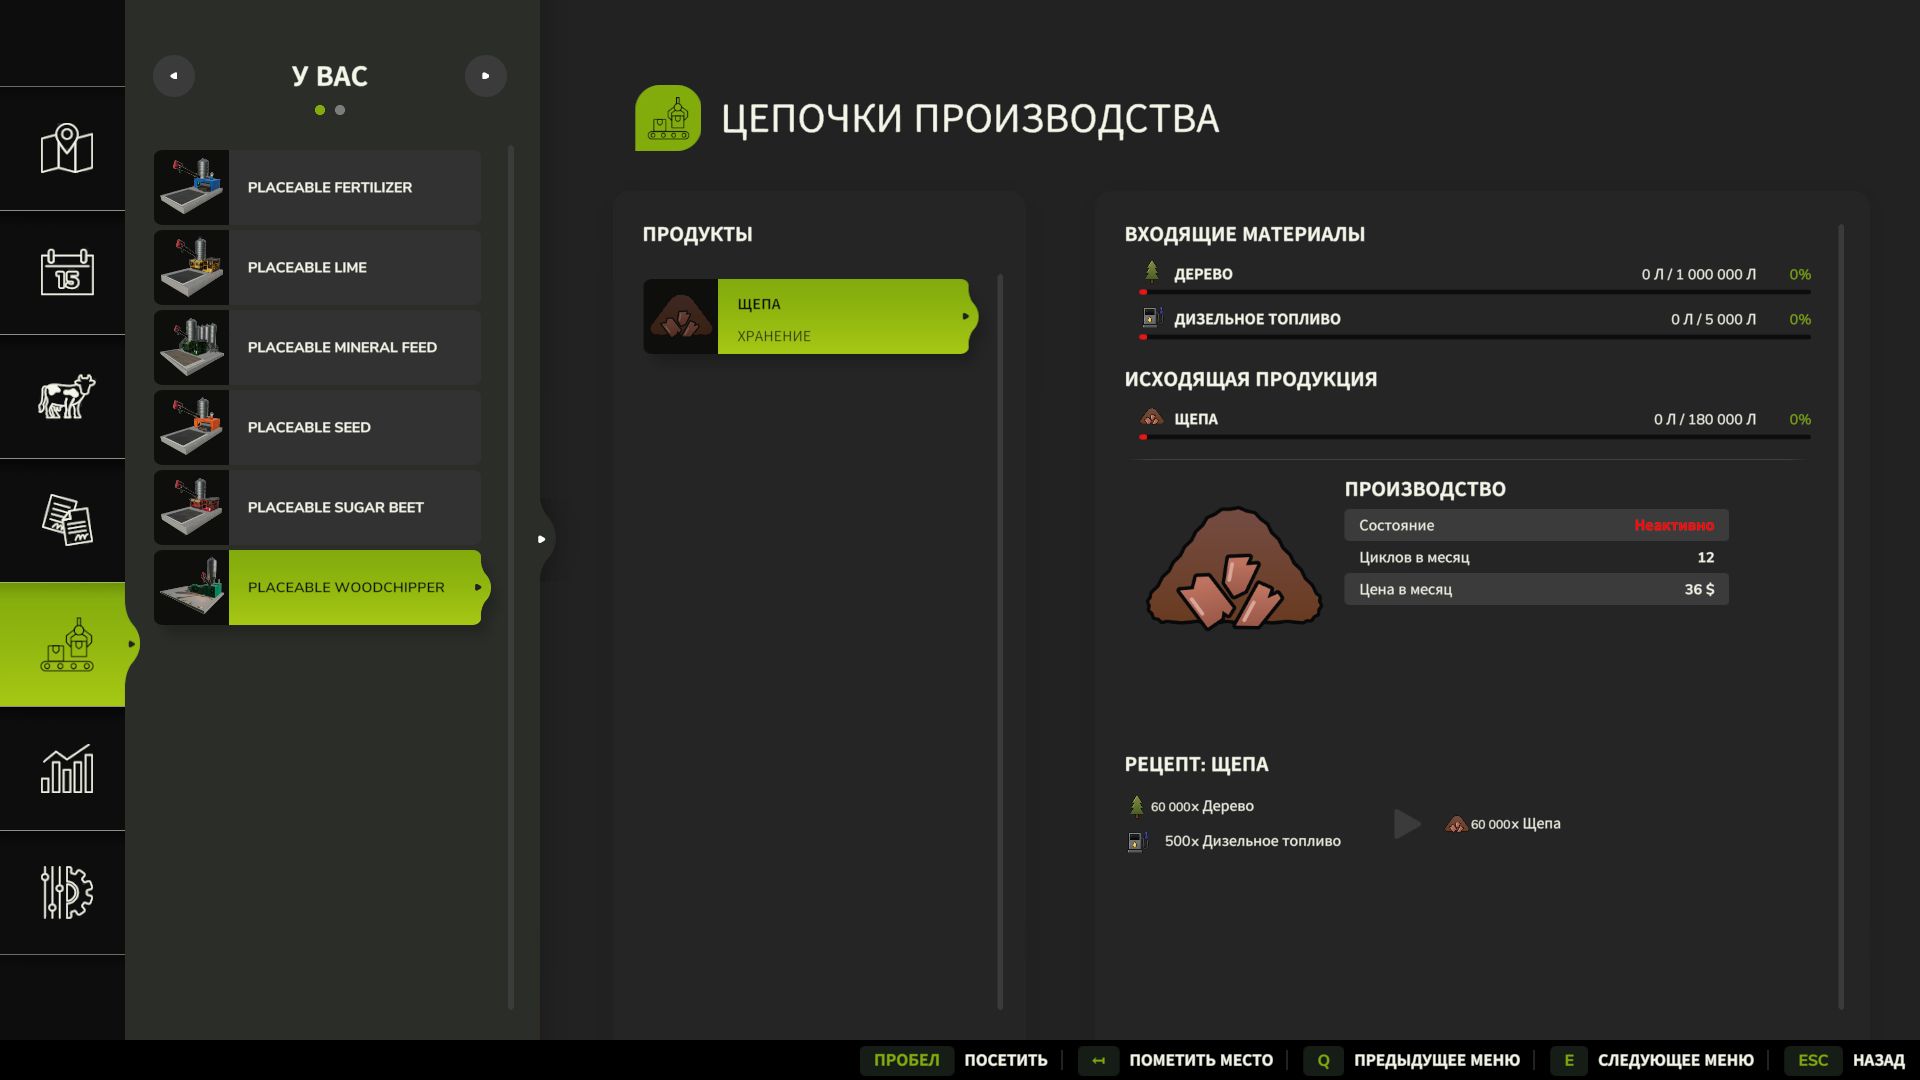
Task: Go to next category with right arrow
Action: point(486,76)
